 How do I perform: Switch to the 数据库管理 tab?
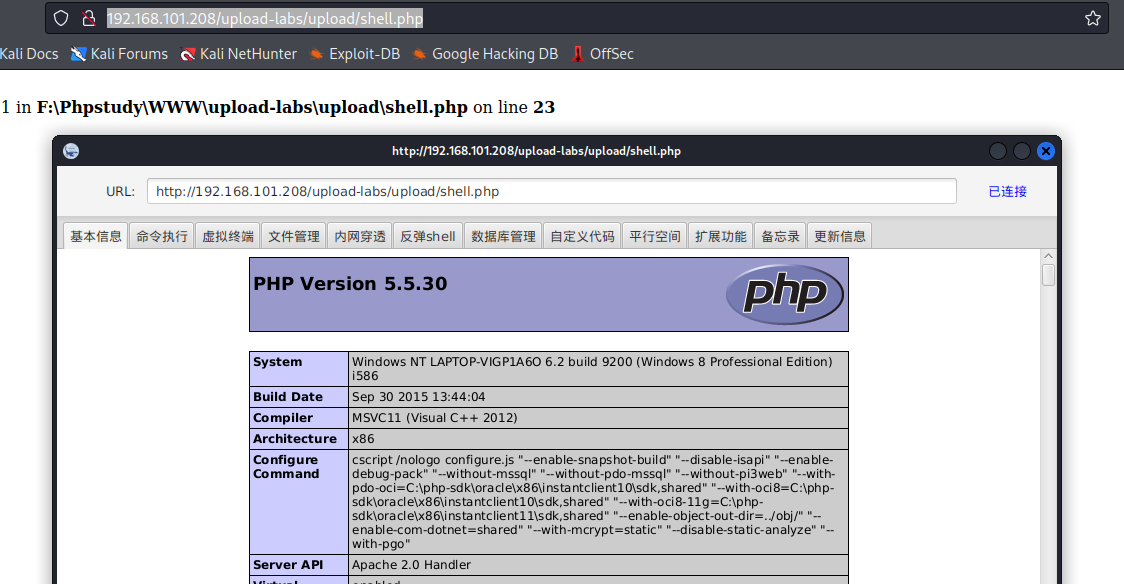[x=503, y=236]
